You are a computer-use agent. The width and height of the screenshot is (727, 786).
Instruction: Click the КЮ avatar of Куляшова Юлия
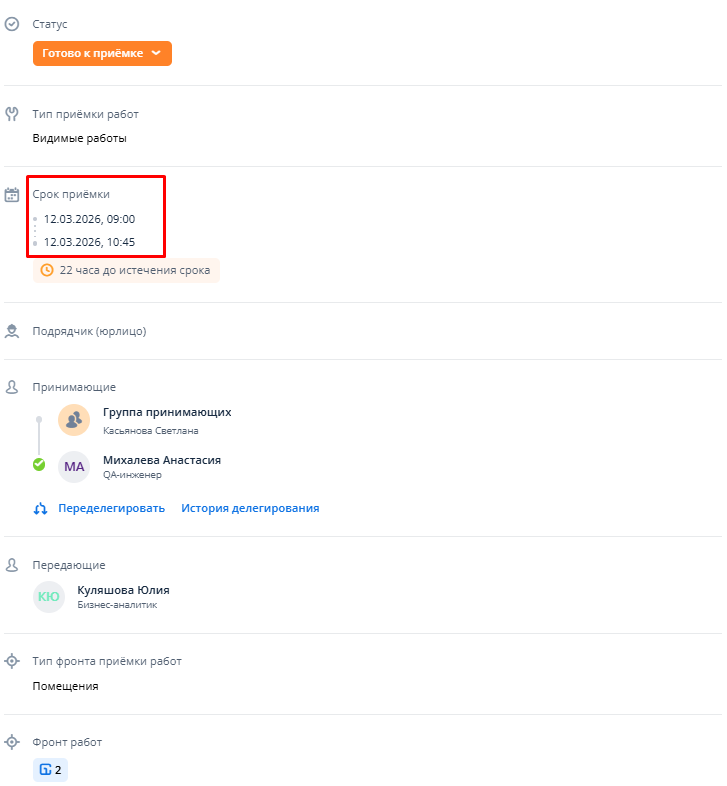(49, 597)
